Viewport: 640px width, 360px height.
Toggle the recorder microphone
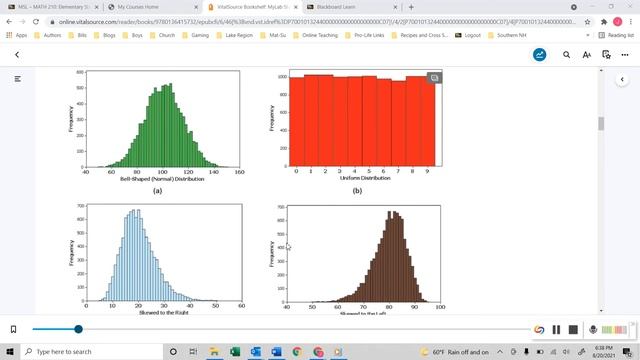[x=593, y=329]
